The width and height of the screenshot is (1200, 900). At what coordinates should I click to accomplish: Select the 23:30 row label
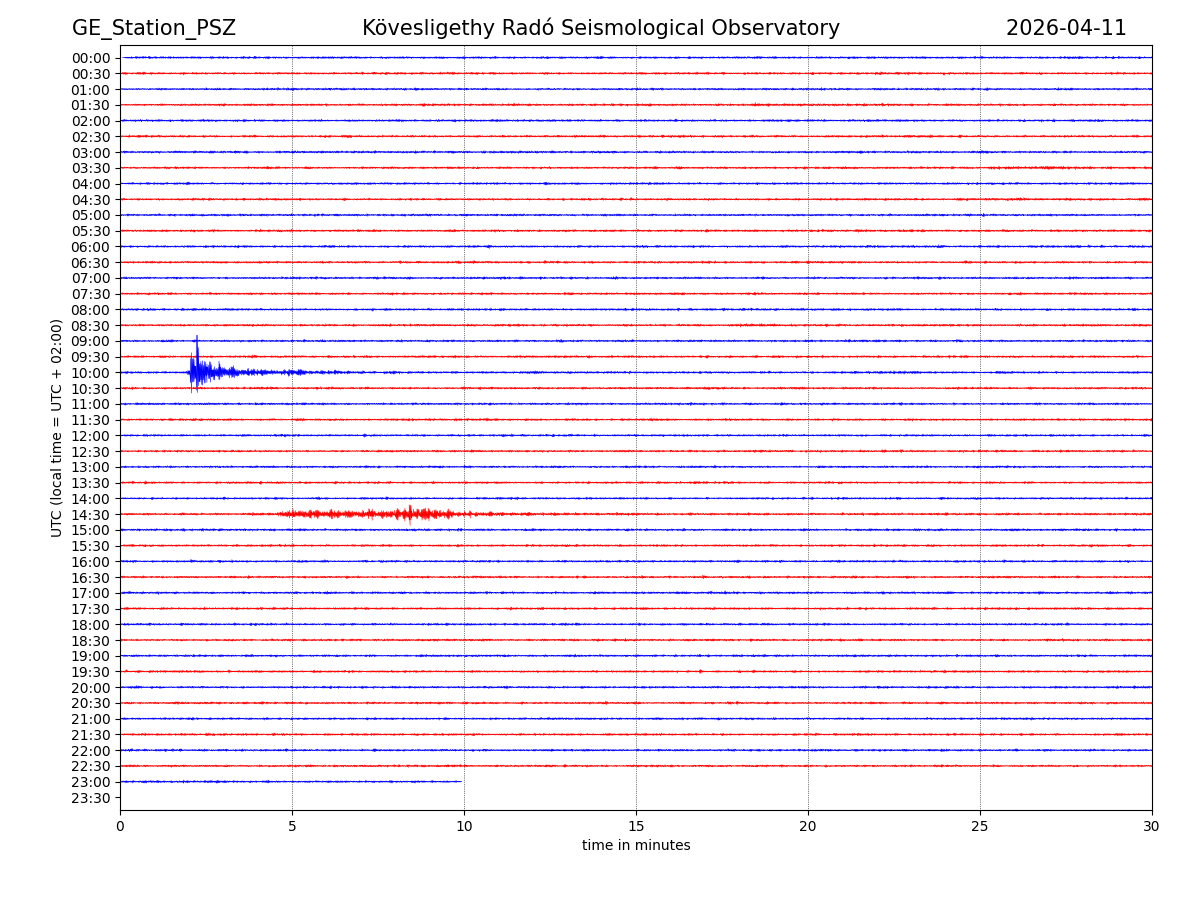tap(91, 798)
